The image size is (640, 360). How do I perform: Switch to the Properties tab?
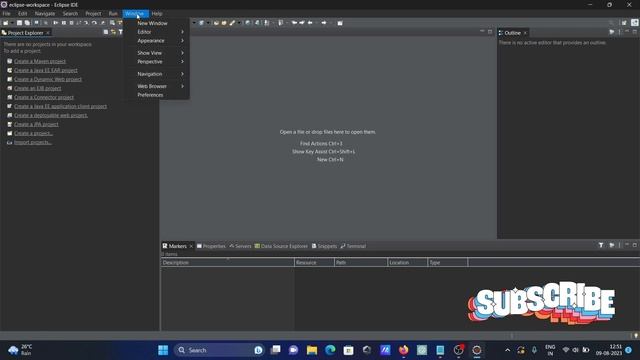tap(211, 246)
